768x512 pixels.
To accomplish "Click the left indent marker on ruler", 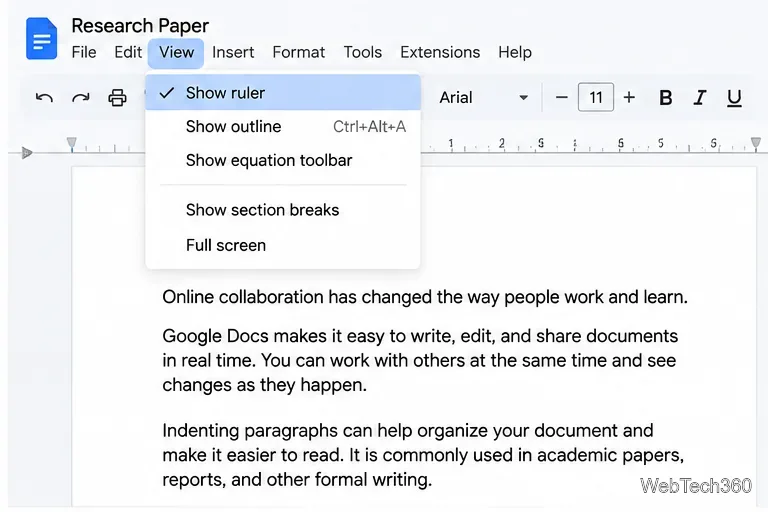I will click(72, 144).
